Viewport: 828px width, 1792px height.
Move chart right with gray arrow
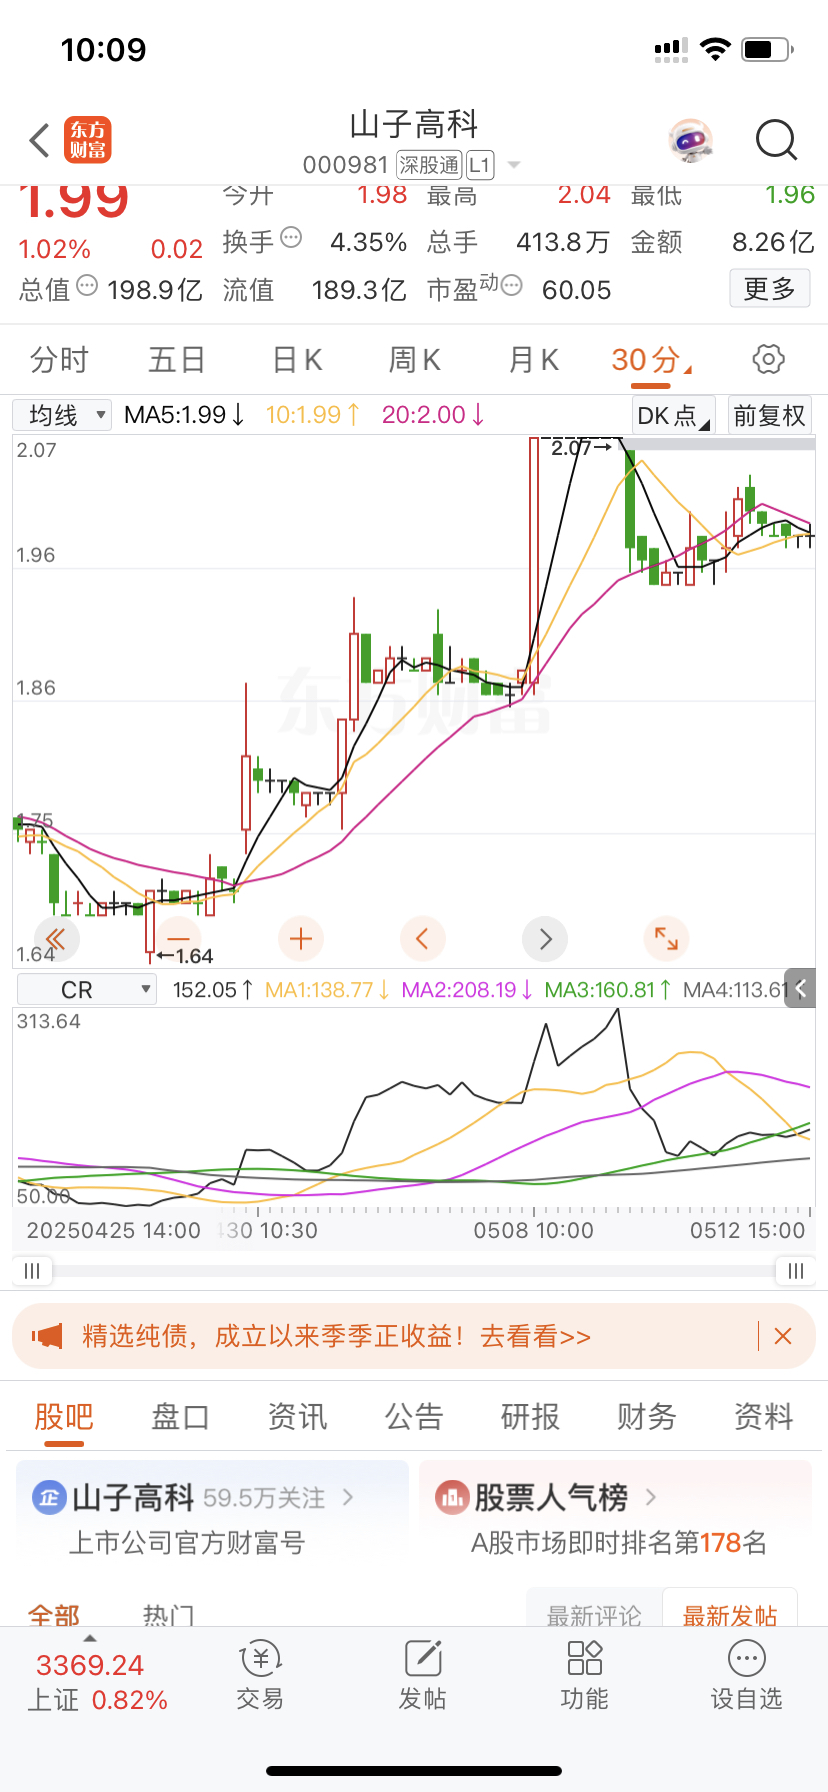[x=545, y=939]
